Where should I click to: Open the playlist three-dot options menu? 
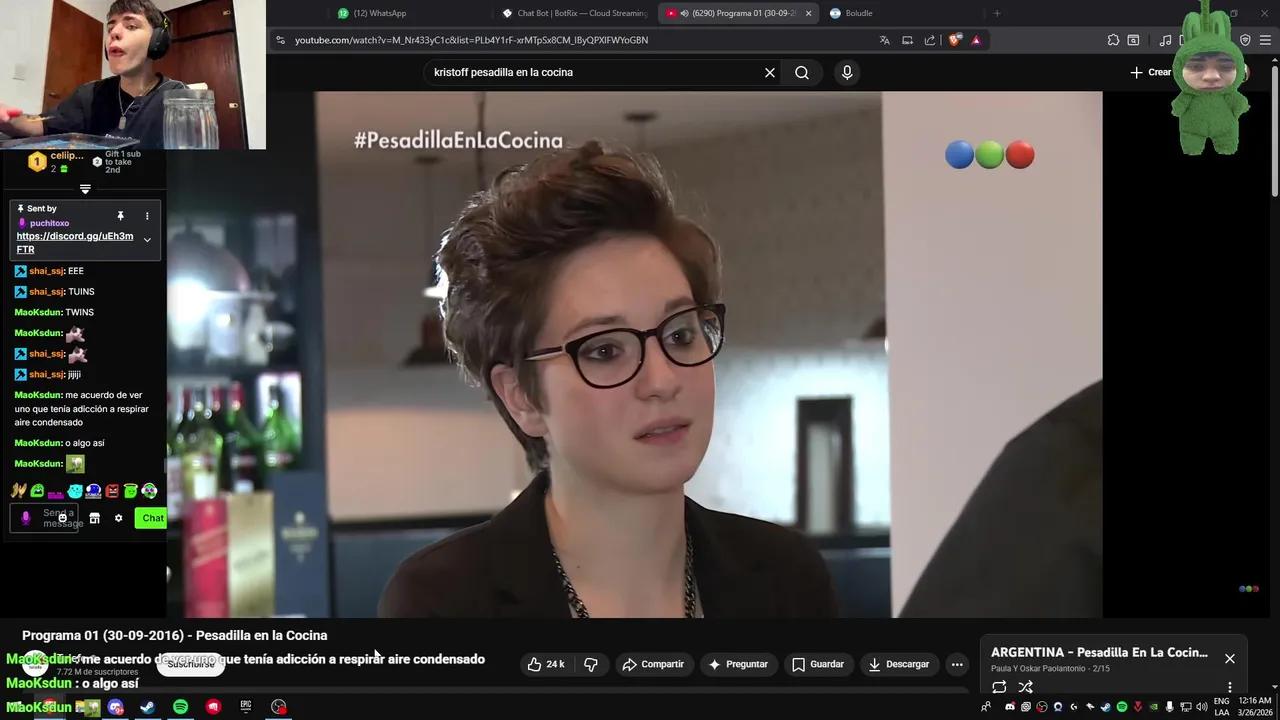click(1230, 687)
